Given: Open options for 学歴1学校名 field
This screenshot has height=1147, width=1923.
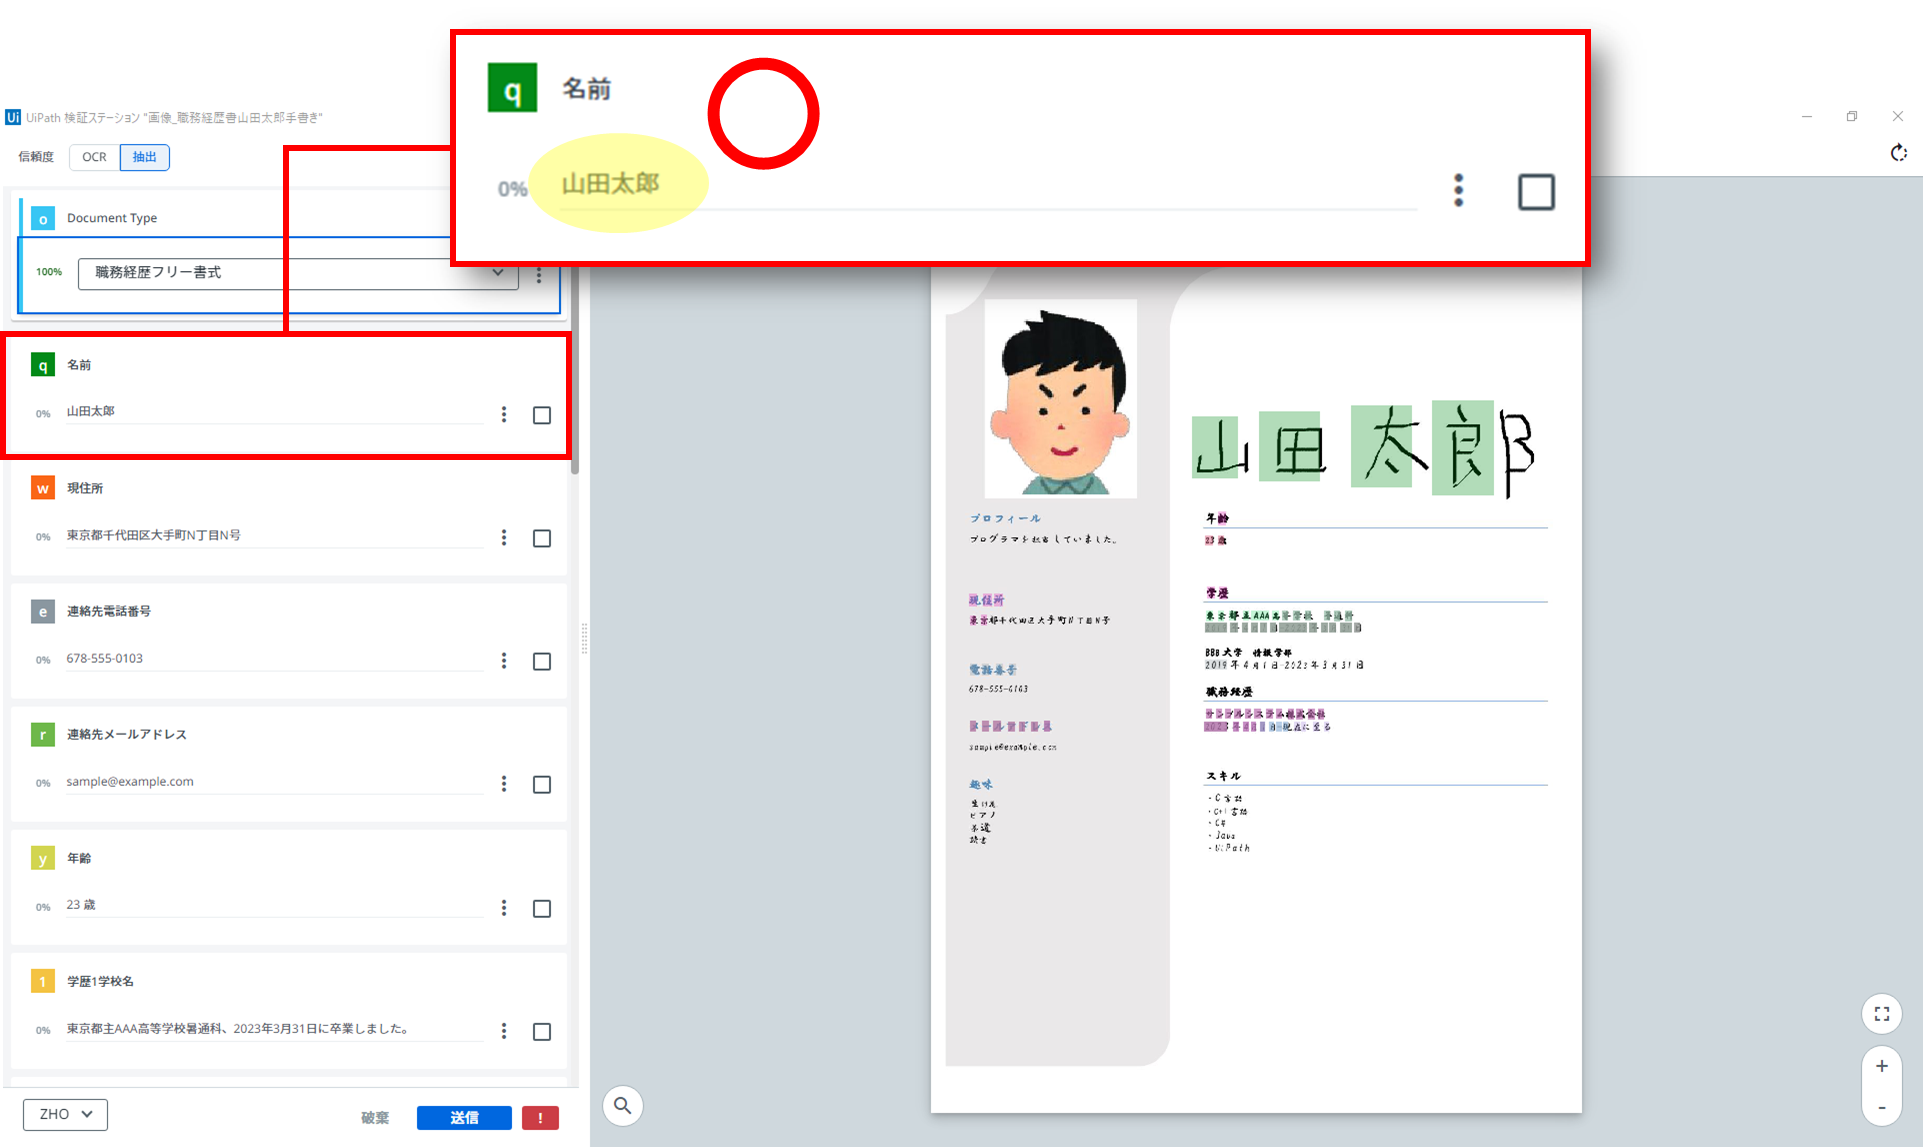Looking at the screenshot, I should click(x=504, y=1031).
